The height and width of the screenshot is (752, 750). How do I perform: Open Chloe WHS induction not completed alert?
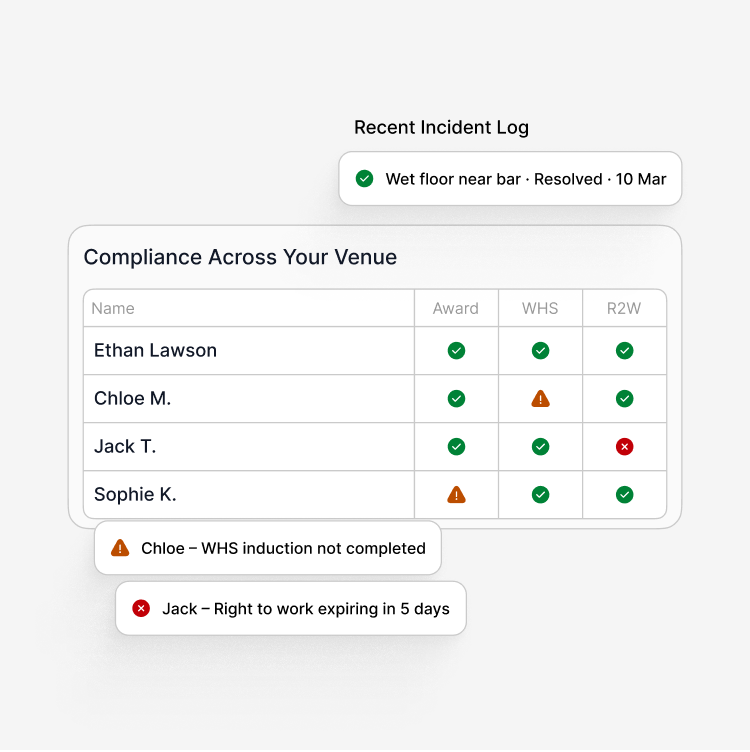pos(268,548)
